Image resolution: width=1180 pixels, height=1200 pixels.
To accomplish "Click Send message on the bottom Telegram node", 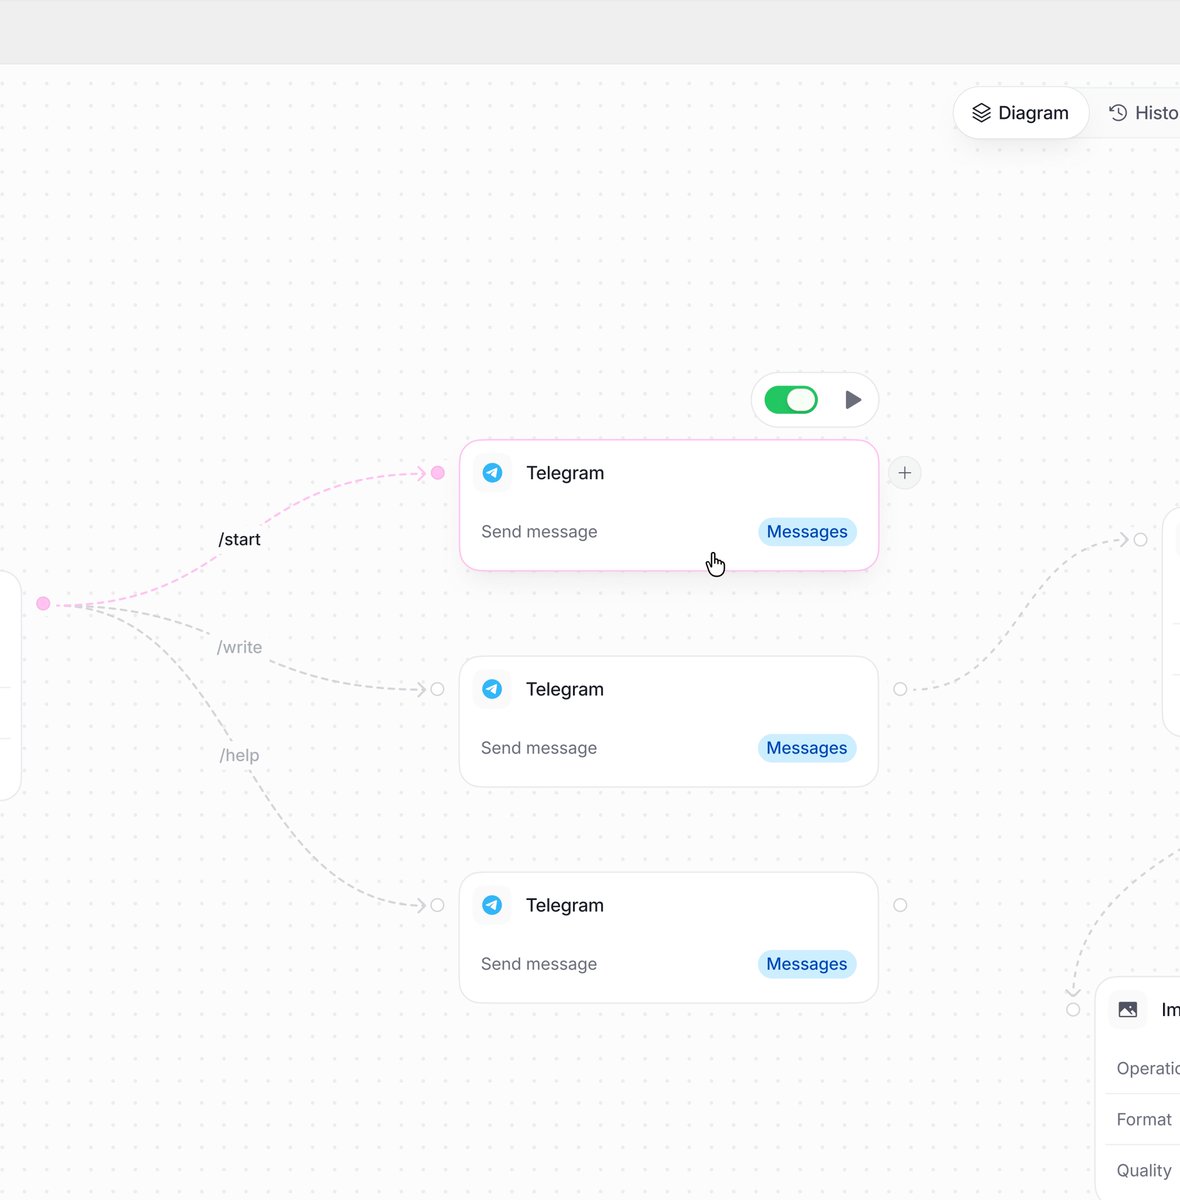I will [539, 963].
